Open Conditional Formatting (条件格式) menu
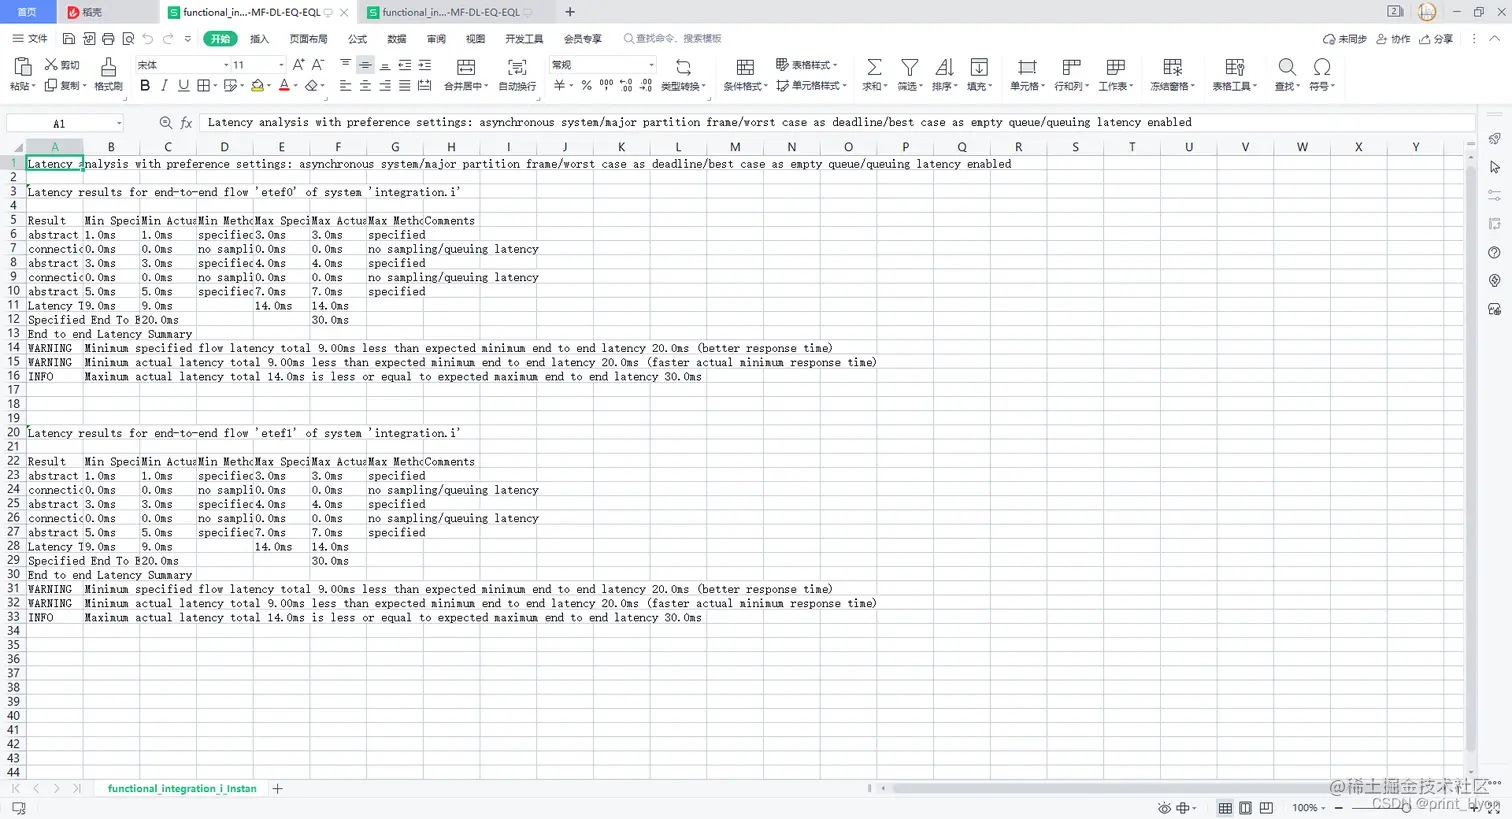Screen dimensions: 1512x819 point(745,74)
